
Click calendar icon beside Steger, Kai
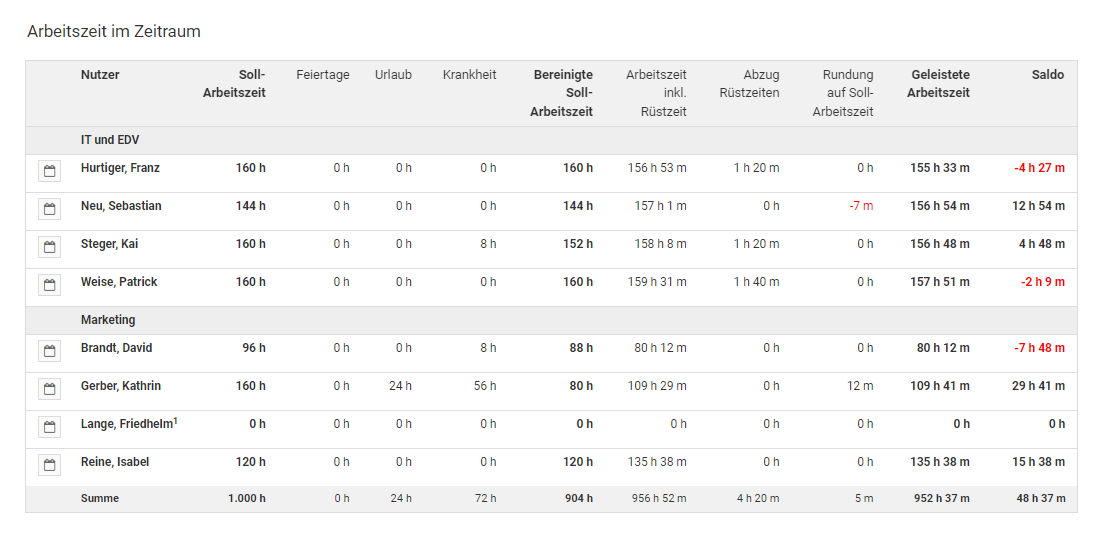tap(49, 247)
